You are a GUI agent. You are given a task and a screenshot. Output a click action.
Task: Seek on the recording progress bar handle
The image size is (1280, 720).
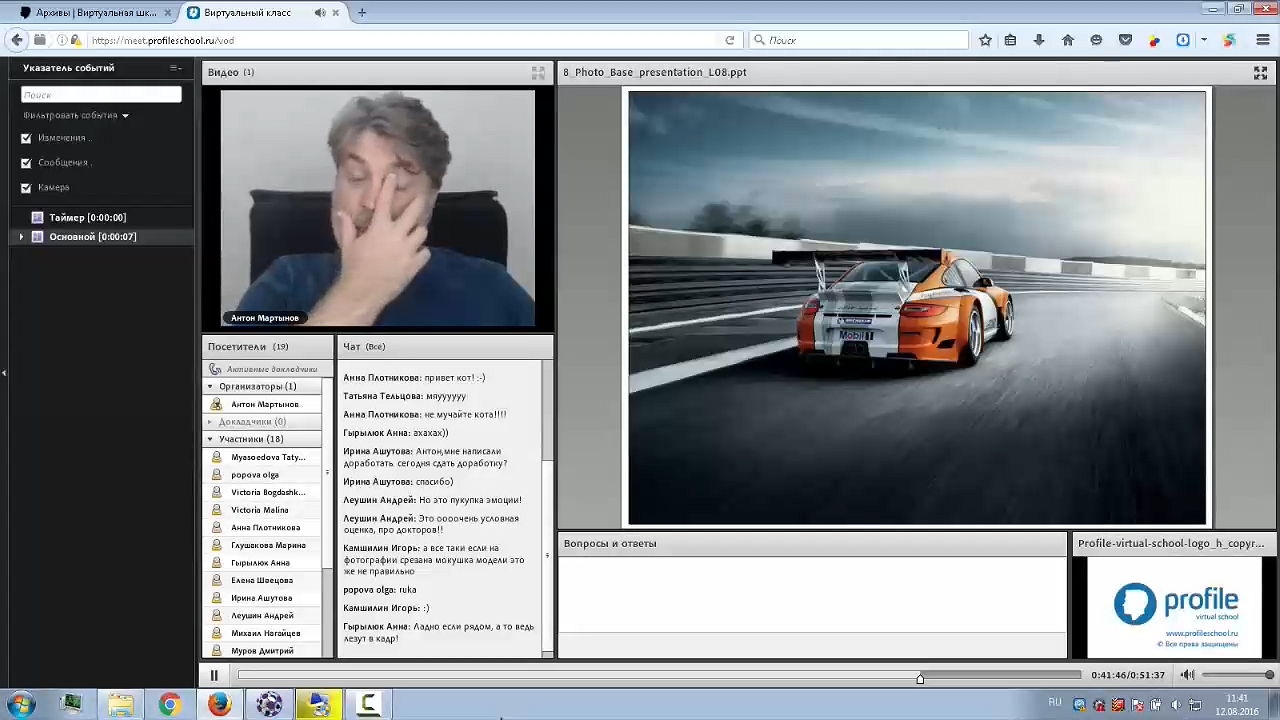coord(920,678)
